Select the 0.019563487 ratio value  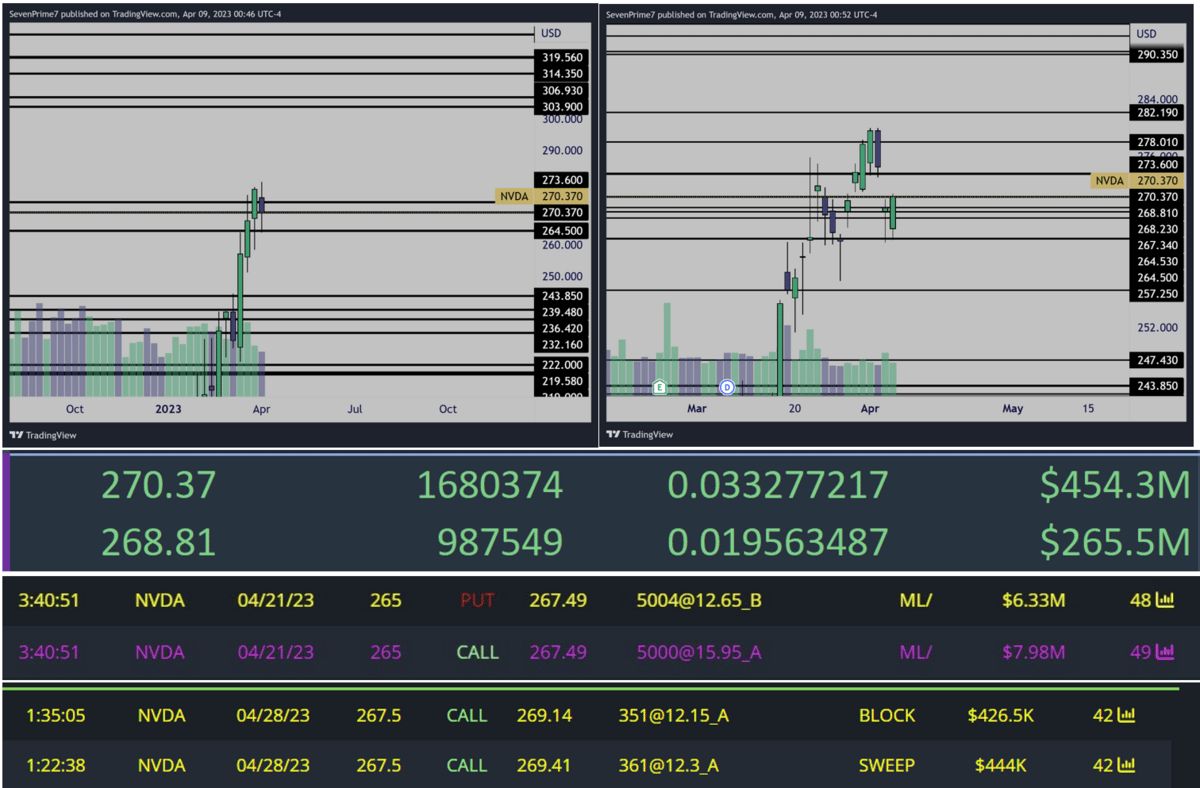pos(778,541)
